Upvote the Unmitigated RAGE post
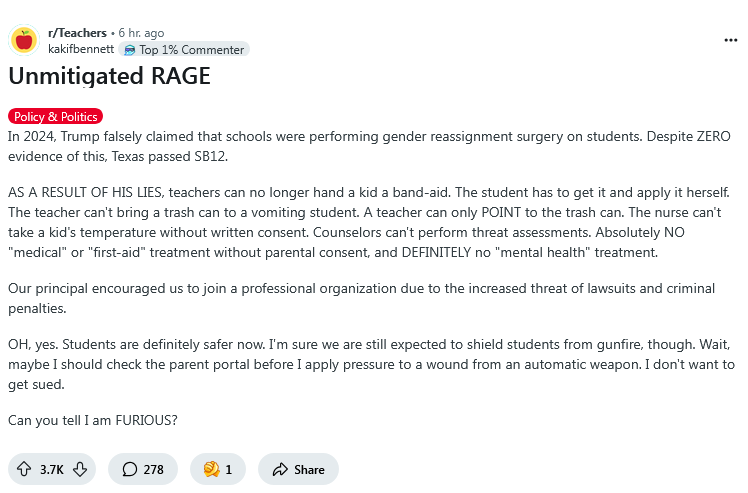Viewport: 748px width, 493px height. (x=24, y=469)
